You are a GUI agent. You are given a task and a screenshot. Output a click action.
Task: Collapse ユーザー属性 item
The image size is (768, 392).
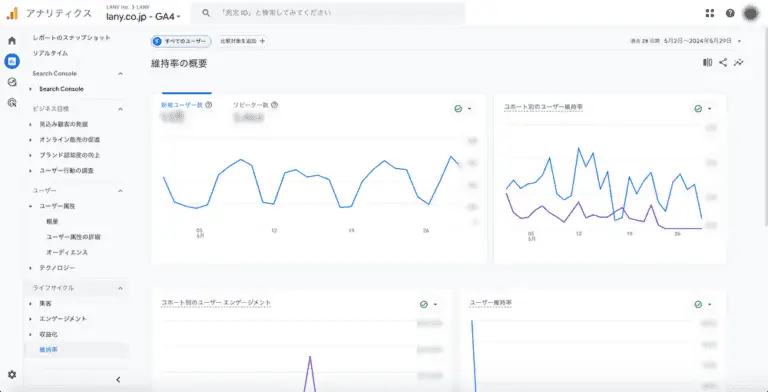click(30, 206)
